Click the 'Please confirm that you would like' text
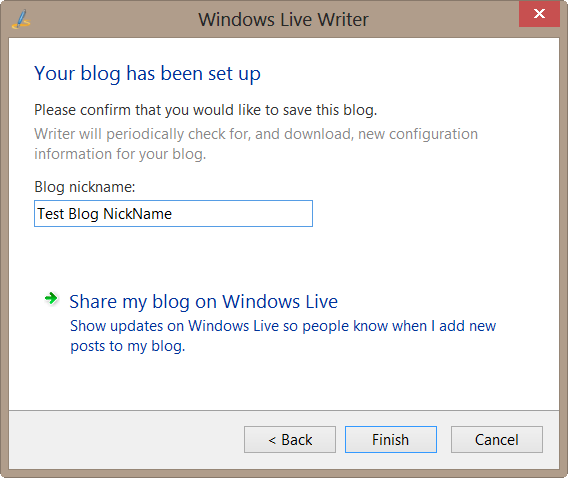 205,110
